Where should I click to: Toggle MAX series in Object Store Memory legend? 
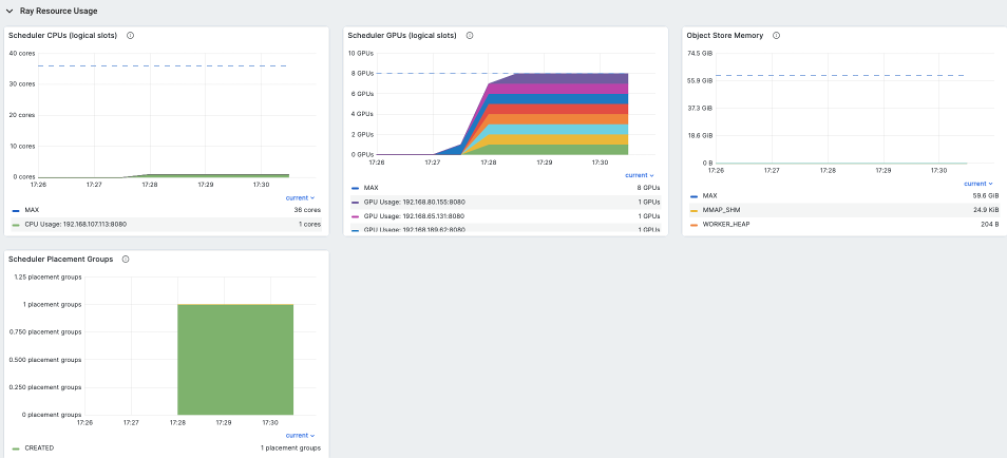pyautogui.click(x=710, y=195)
